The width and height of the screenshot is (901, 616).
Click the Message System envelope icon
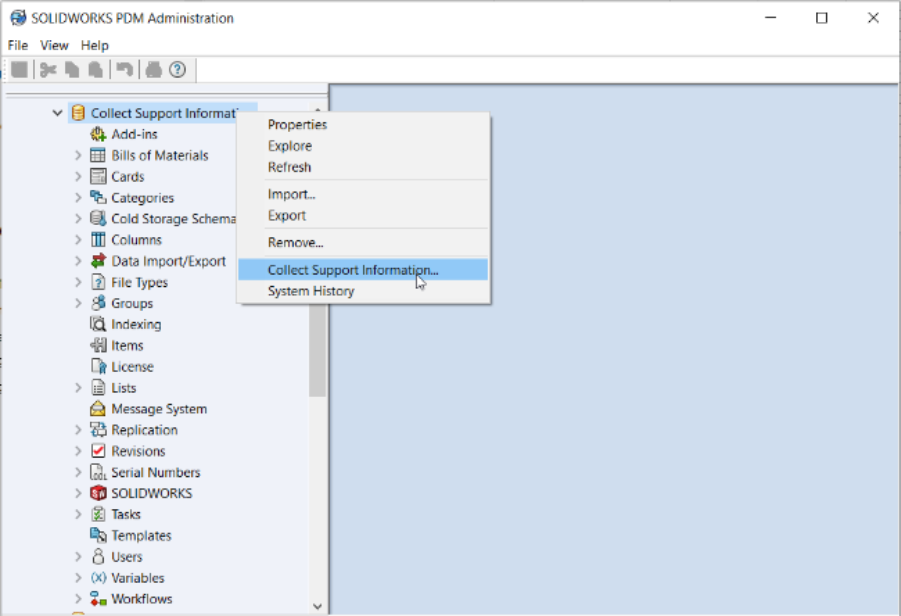click(98, 409)
